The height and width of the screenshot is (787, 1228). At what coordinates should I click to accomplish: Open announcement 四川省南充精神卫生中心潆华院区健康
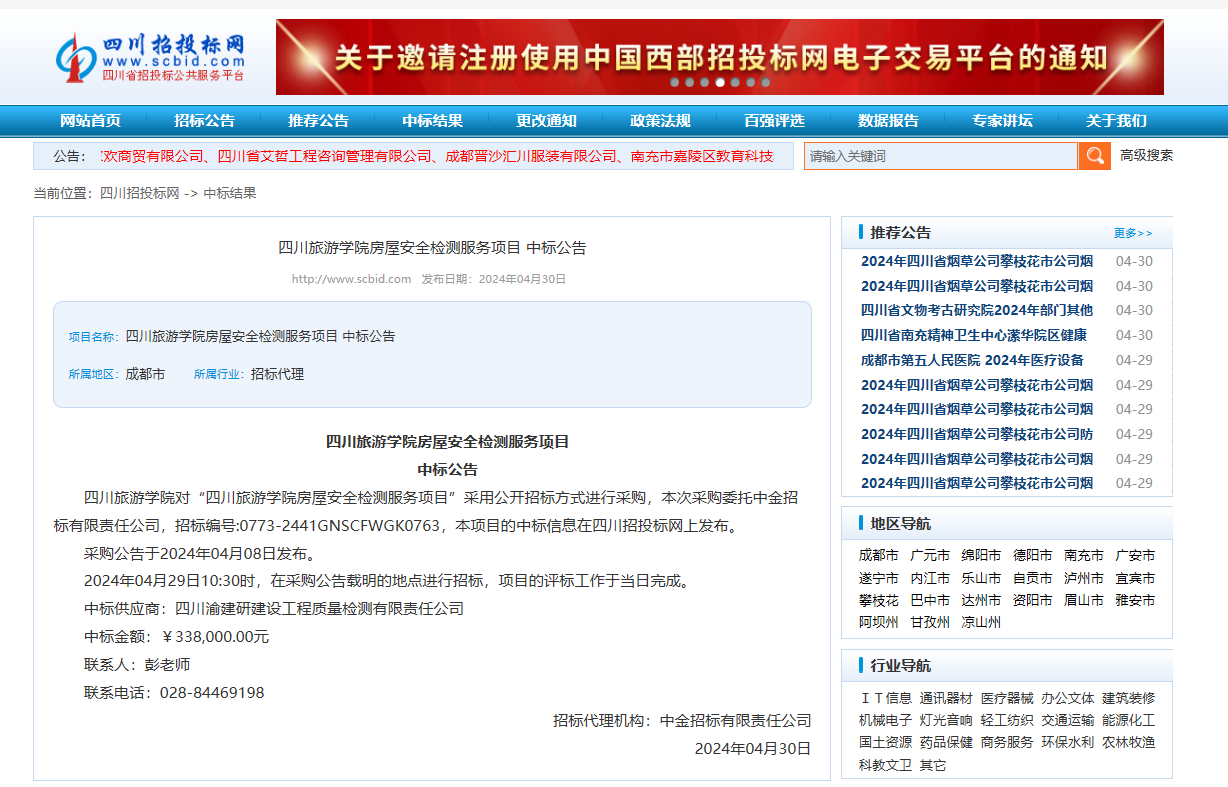974,335
